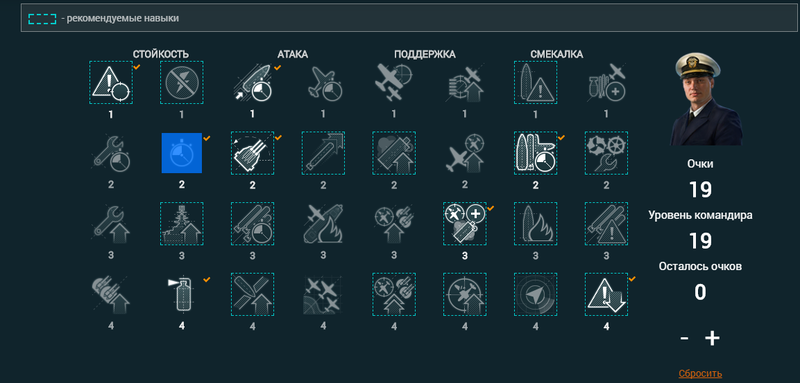The width and height of the screenshot is (800, 383).
Task: Click the torpedo speed arrow skill icon
Action: point(323,153)
